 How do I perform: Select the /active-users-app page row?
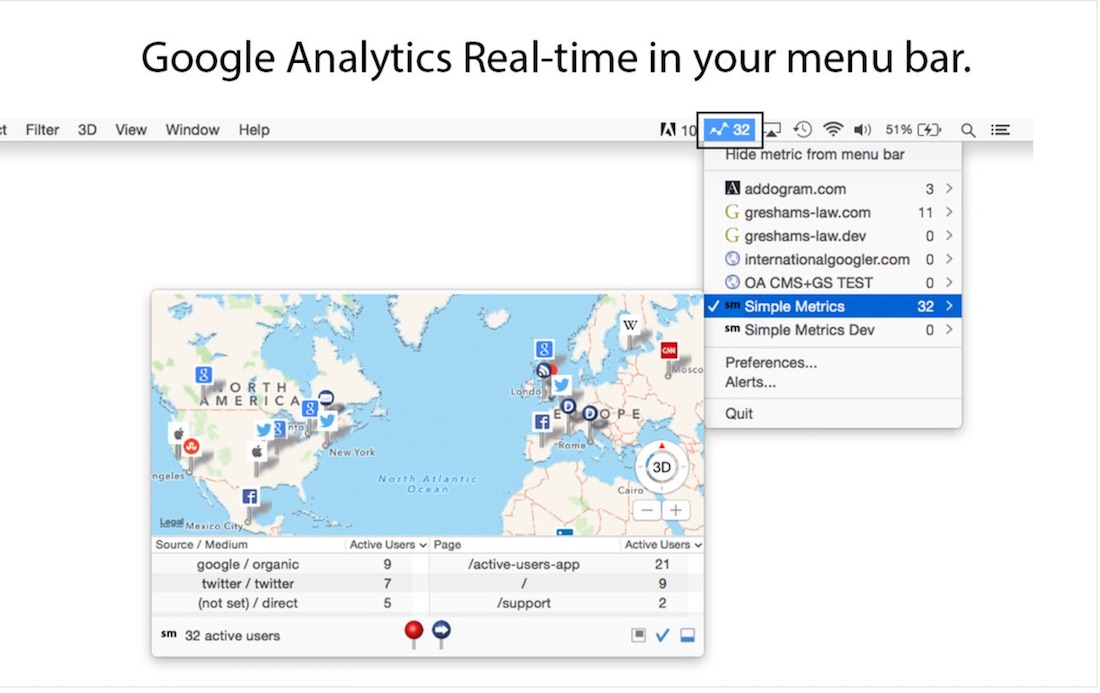[x=567, y=565]
